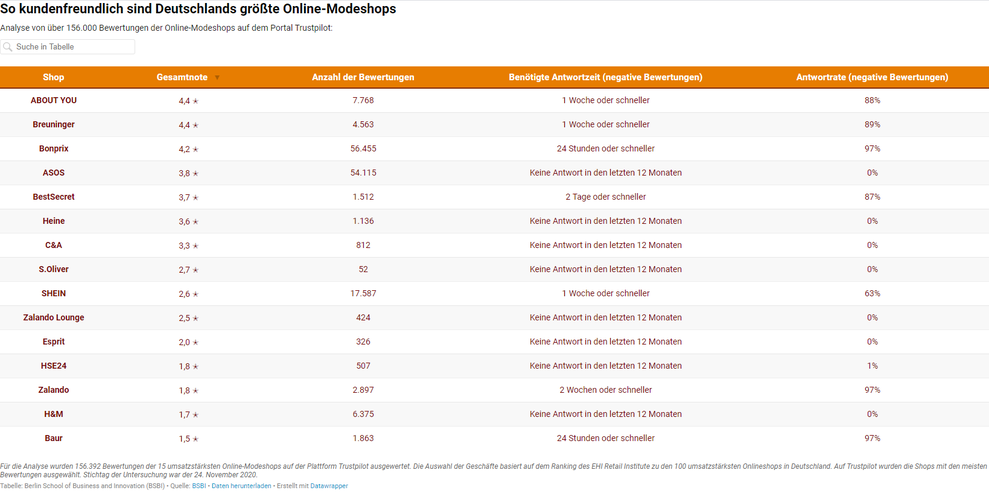
Task: Click BestSecret's 87% response rate
Action: tap(872, 197)
